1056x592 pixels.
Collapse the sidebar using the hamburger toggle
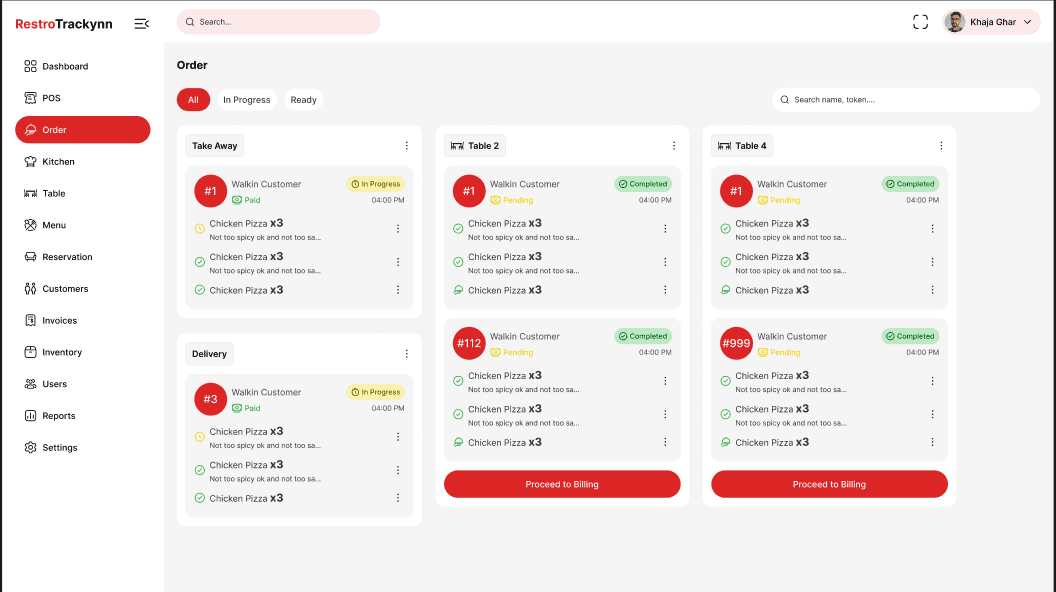pos(141,22)
